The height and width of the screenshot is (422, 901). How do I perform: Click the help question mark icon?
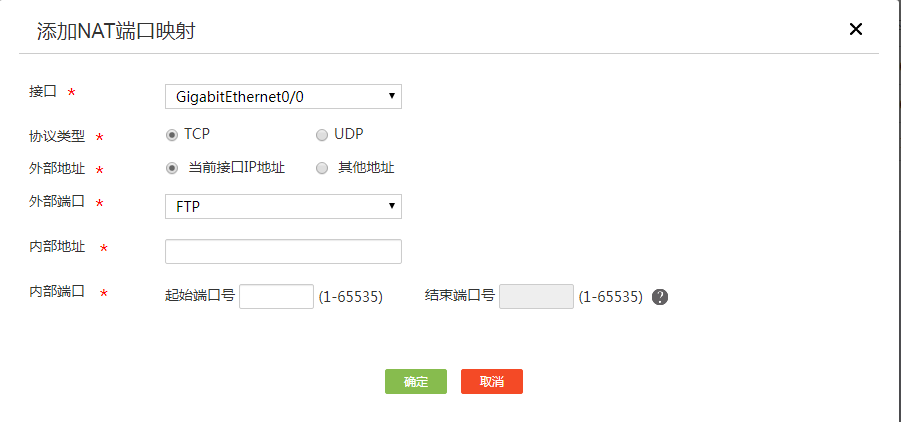tap(659, 297)
